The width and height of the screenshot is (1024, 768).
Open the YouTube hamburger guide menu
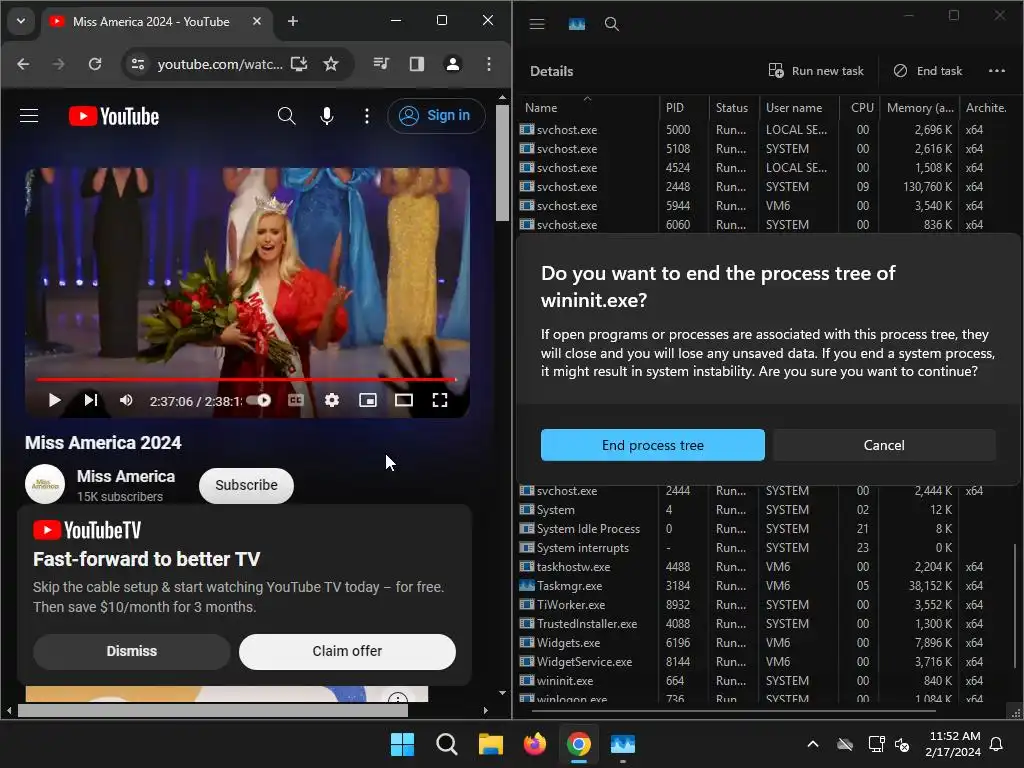click(29, 116)
